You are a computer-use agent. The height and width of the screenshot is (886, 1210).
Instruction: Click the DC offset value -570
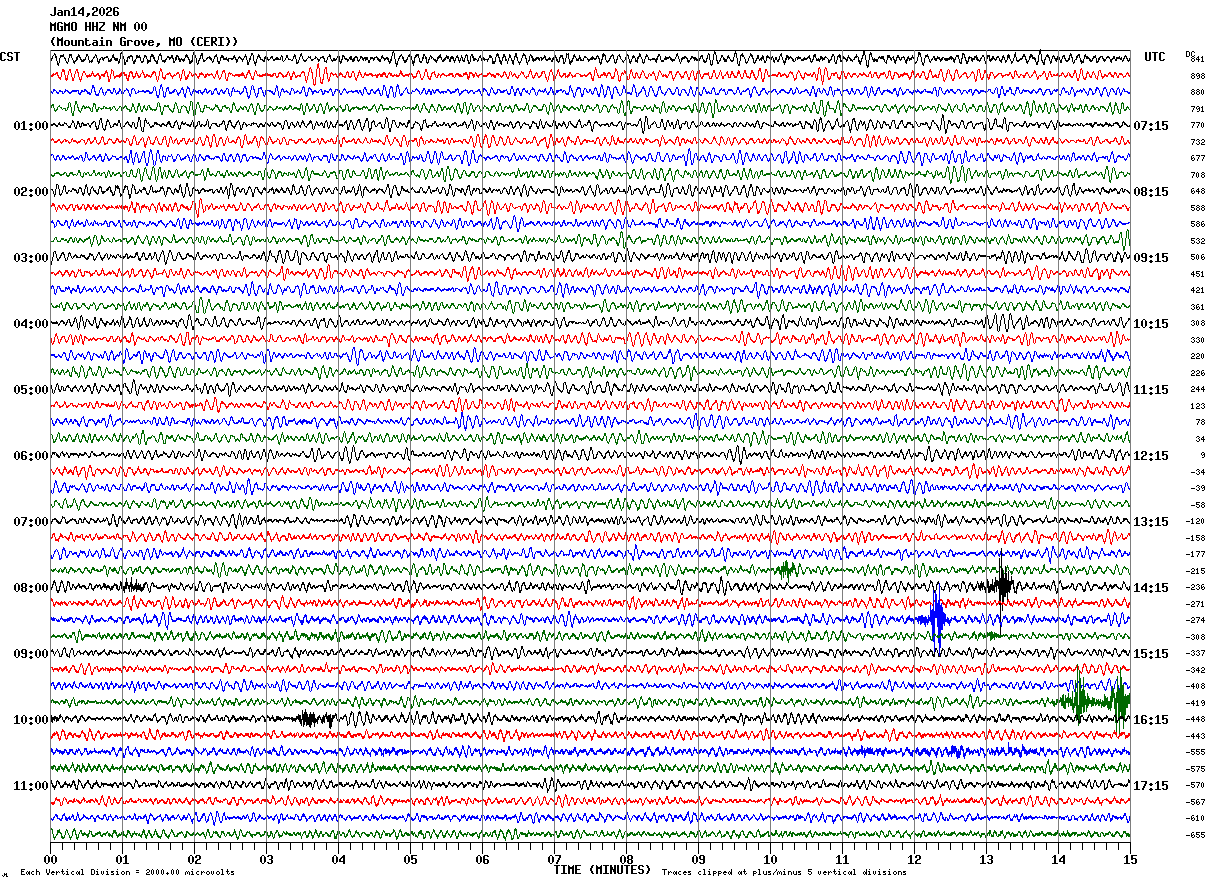[x=1196, y=786]
